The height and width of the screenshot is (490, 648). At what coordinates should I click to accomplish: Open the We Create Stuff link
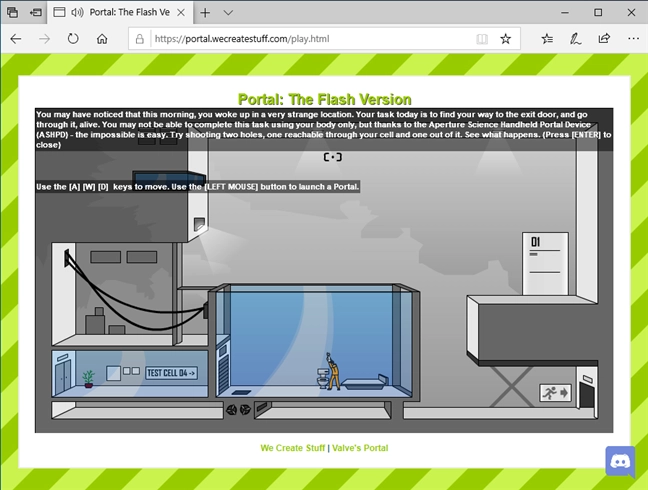click(293, 448)
